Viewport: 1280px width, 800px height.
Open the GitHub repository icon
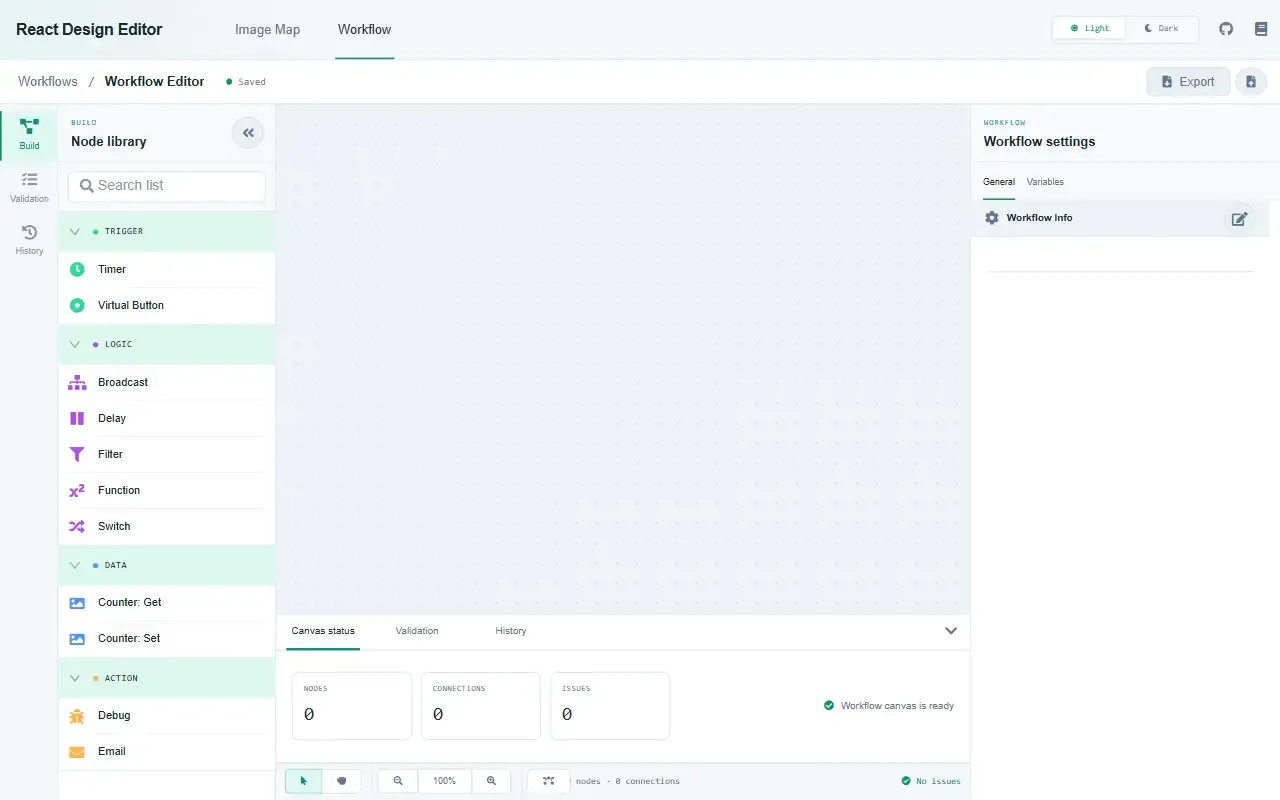coord(1226,29)
